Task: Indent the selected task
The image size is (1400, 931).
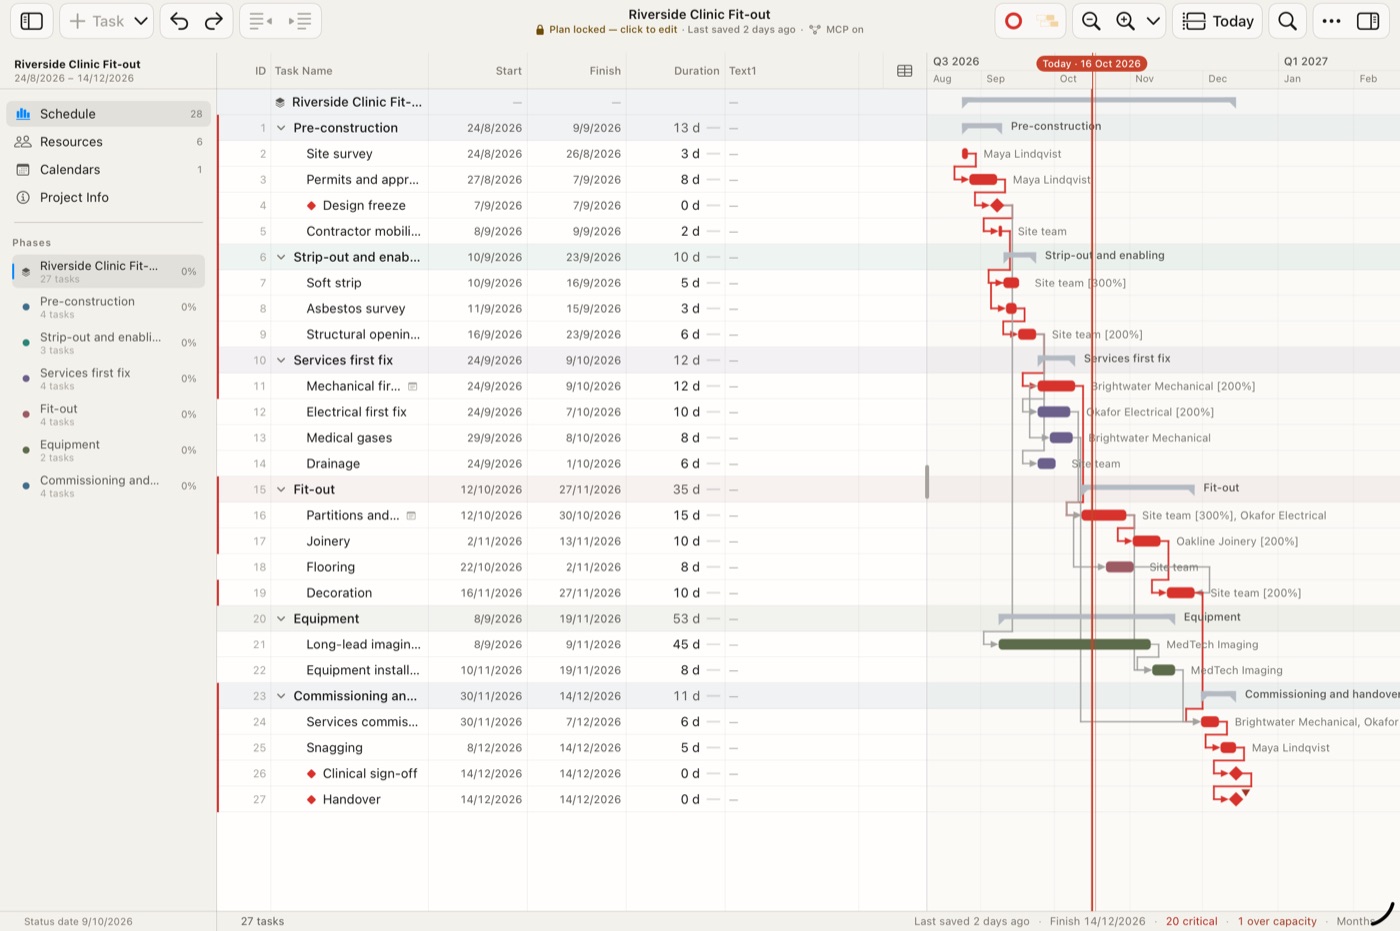Action: 299,21
